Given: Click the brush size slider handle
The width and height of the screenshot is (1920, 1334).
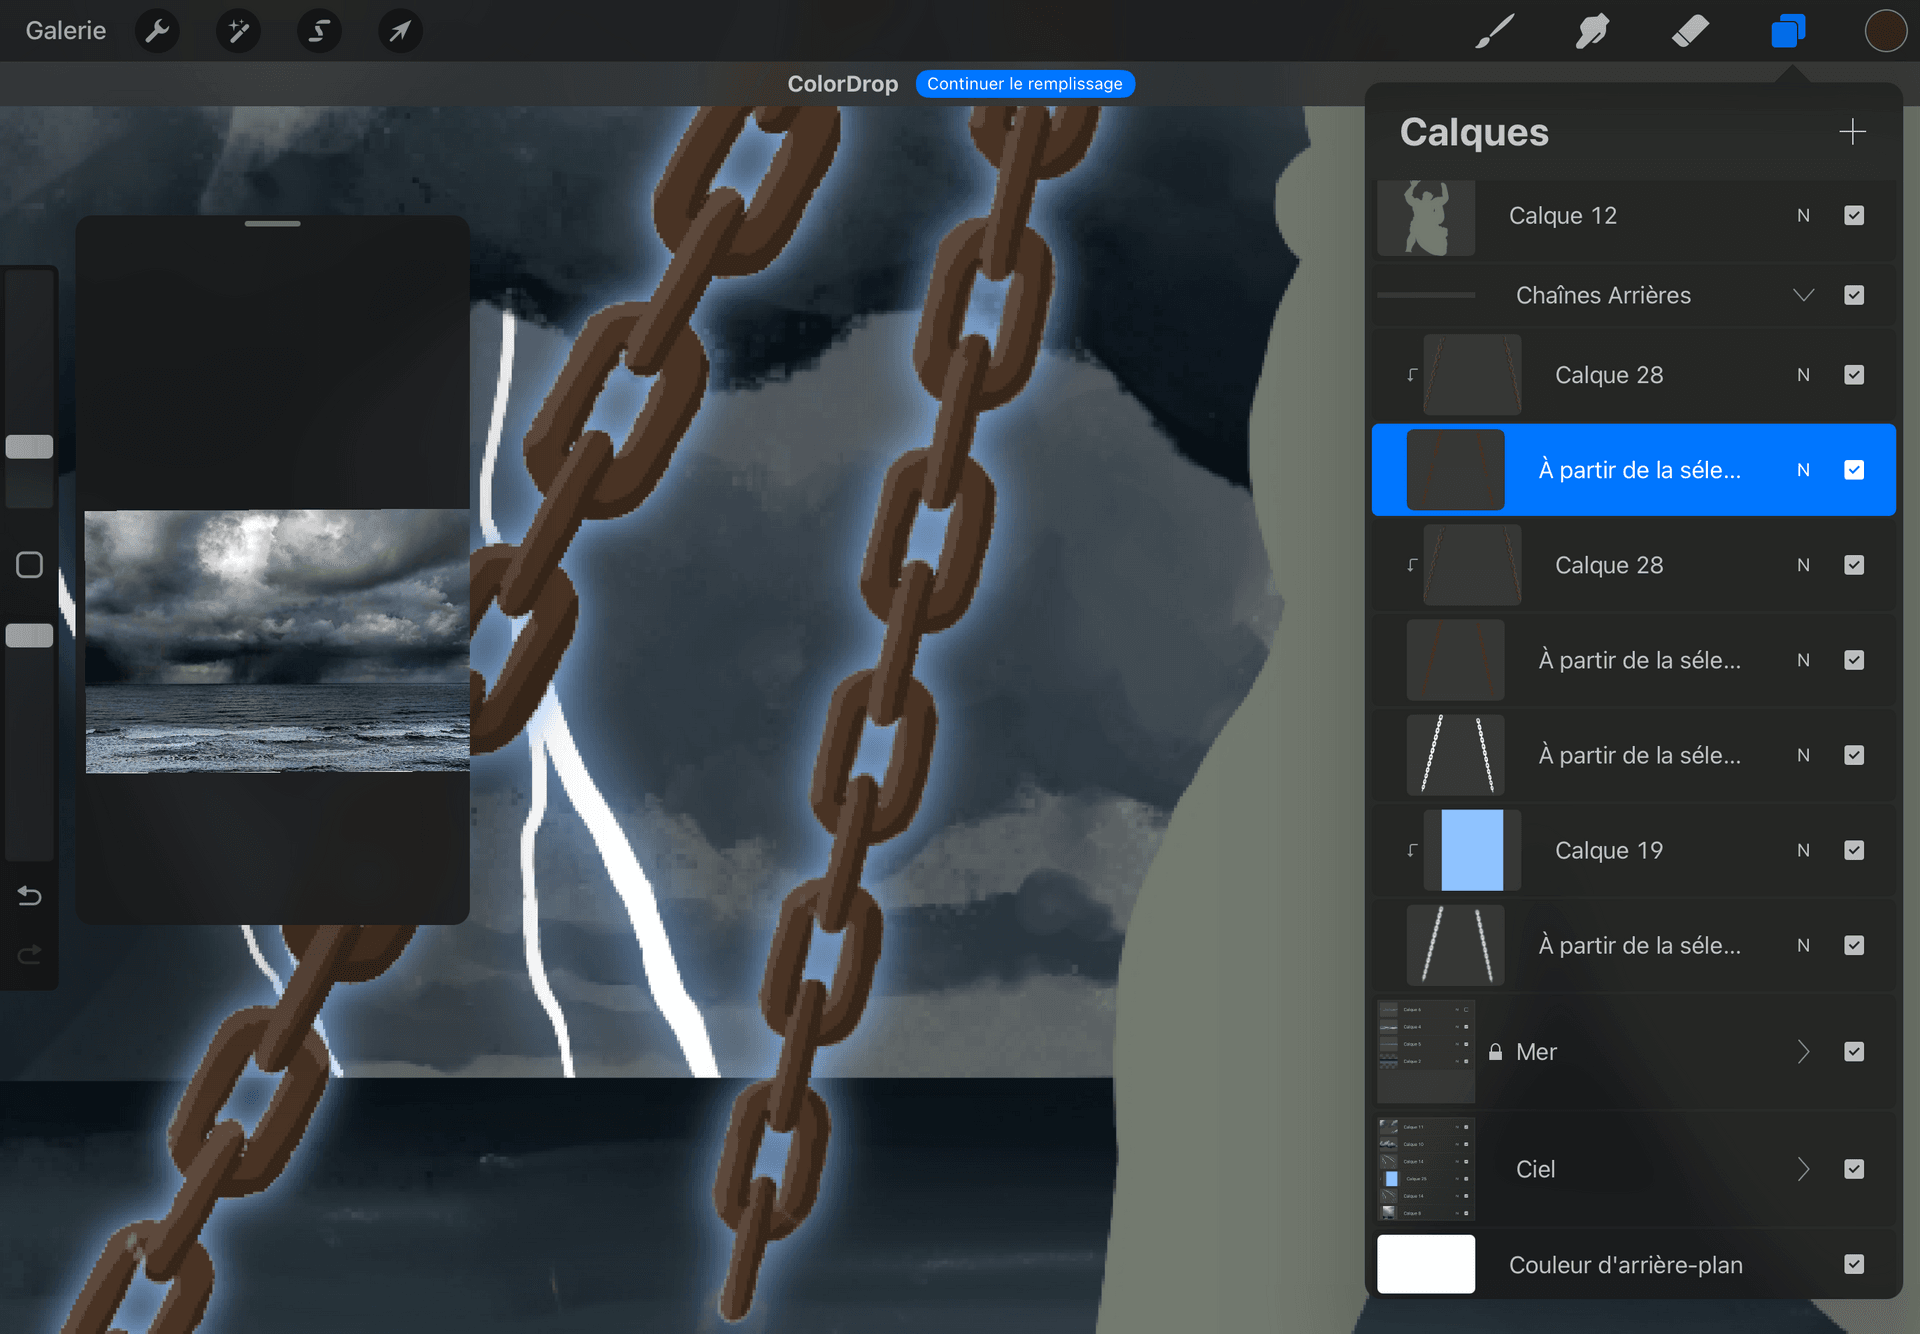Looking at the screenshot, I should tap(29, 447).
